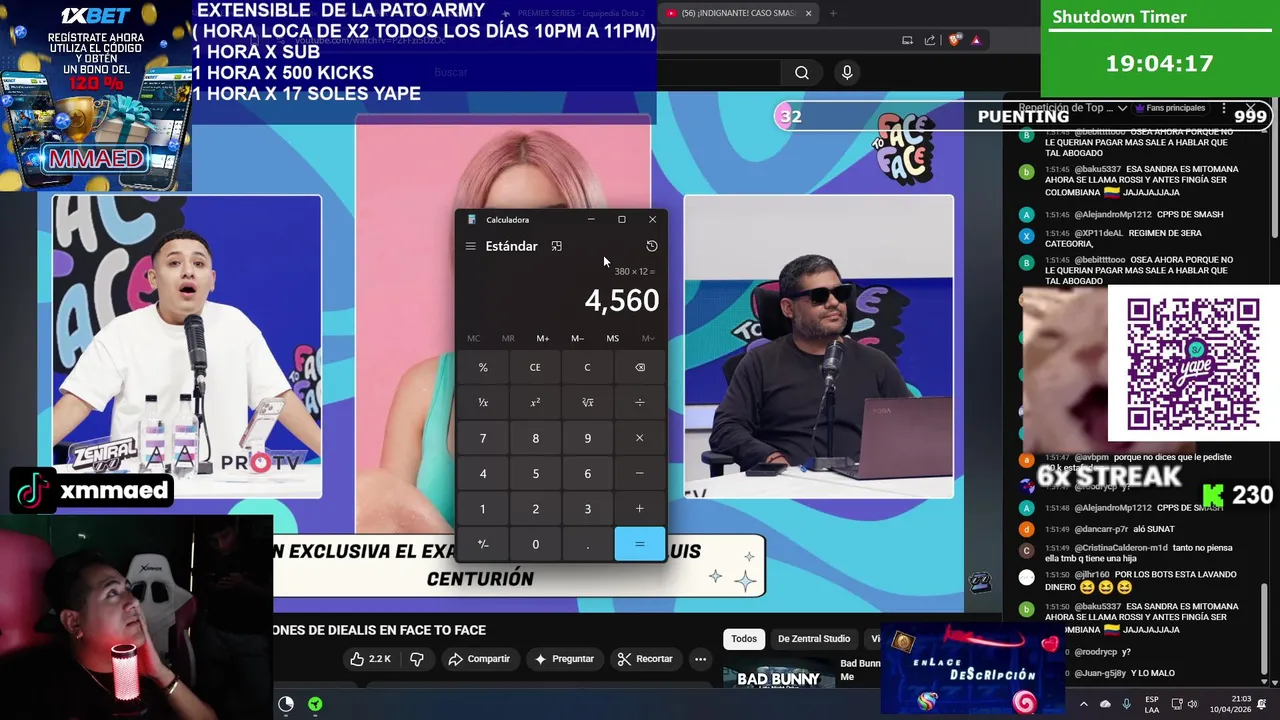Screen dimensions: 1280x720
Task: Open the Calculator history panel
Action: (x=652, y=246)
